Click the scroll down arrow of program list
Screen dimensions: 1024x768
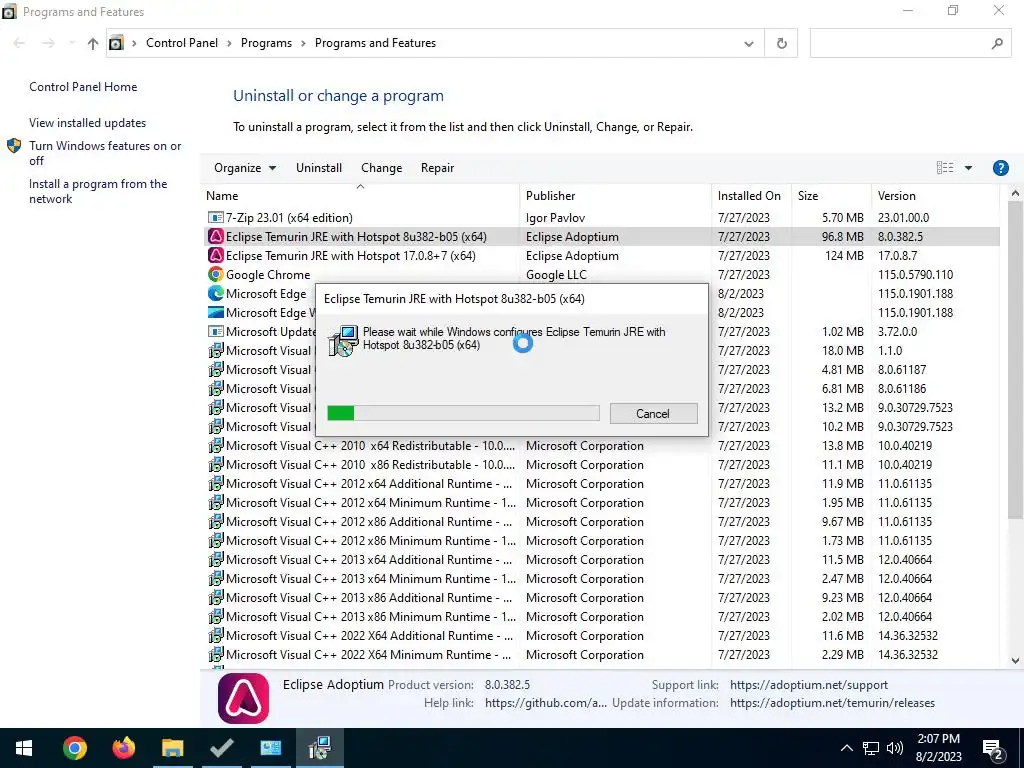(x=1015, y=660)
